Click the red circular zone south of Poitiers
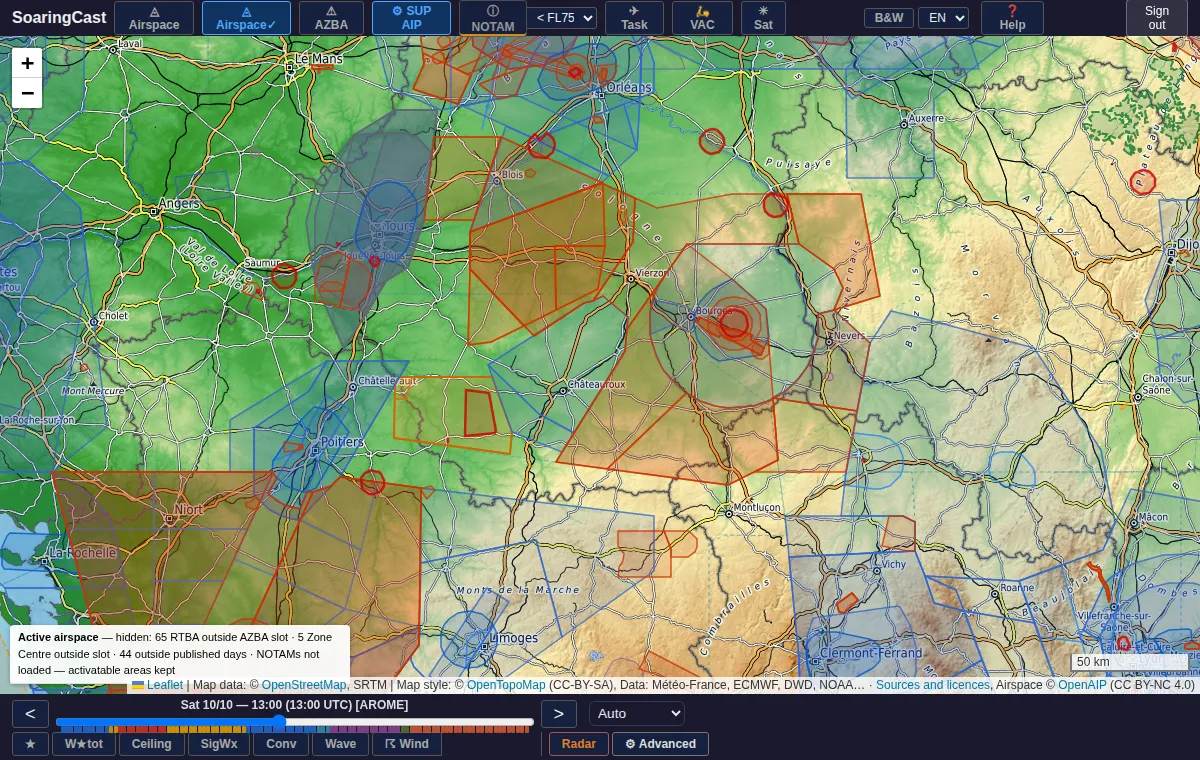Viewport: 1200px width, 760px height. click(x=372, y=482)
